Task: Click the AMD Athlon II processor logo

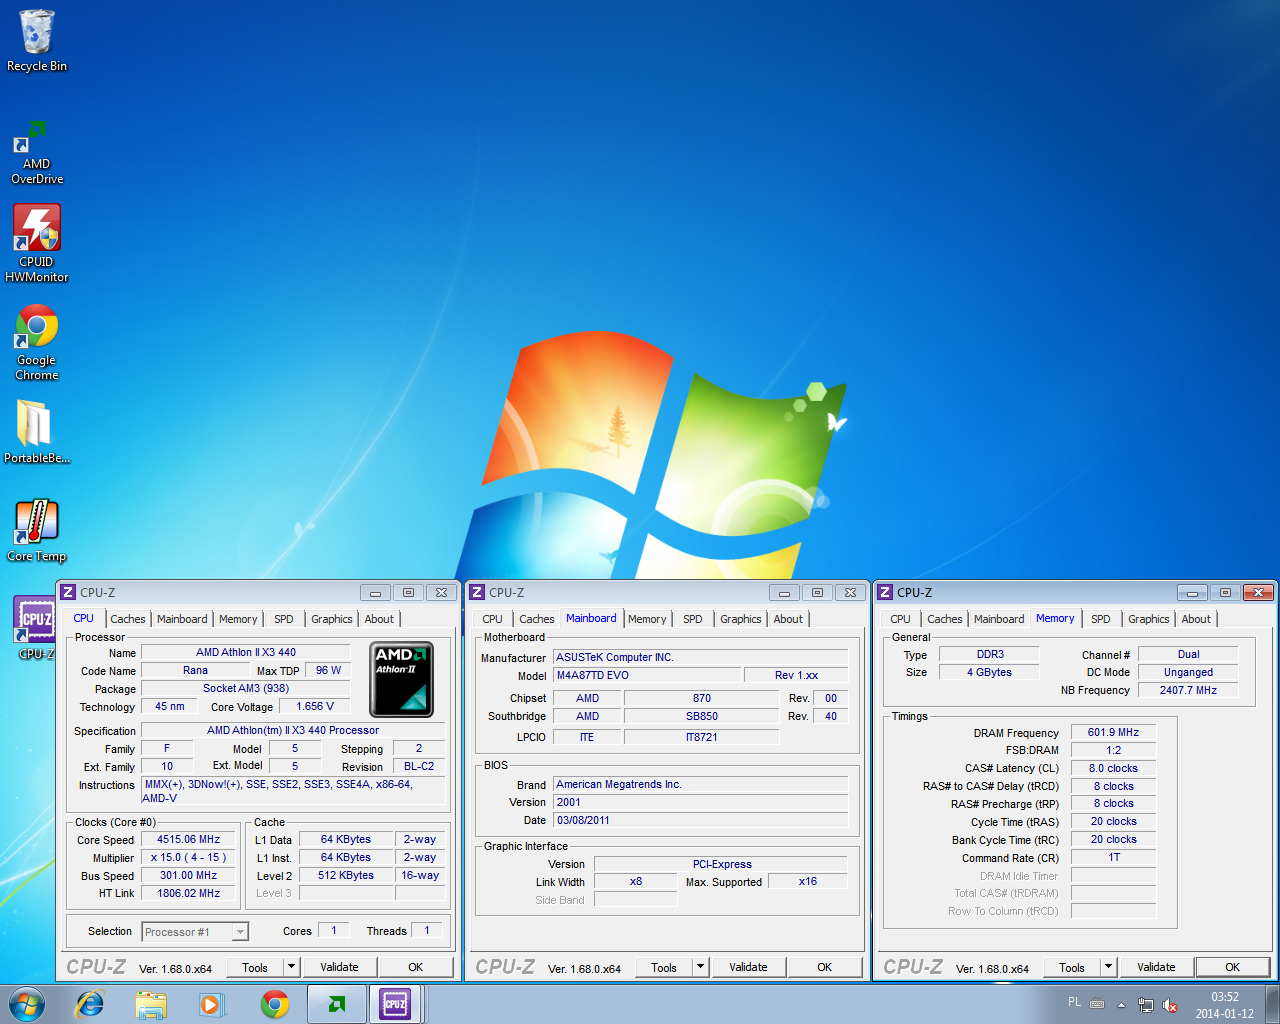Action: pyautogui.click(x=401, y=680)
